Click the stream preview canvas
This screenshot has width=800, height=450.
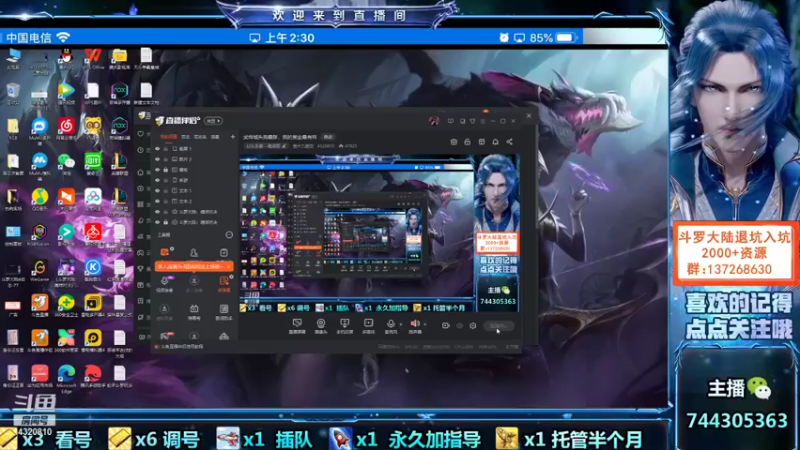point(380,234)
